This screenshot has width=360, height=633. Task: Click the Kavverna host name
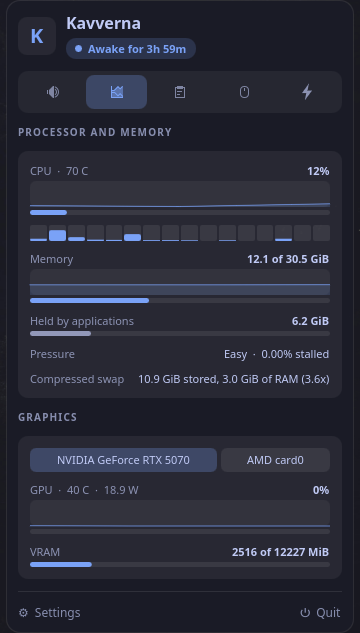click(x=103, y=23)
